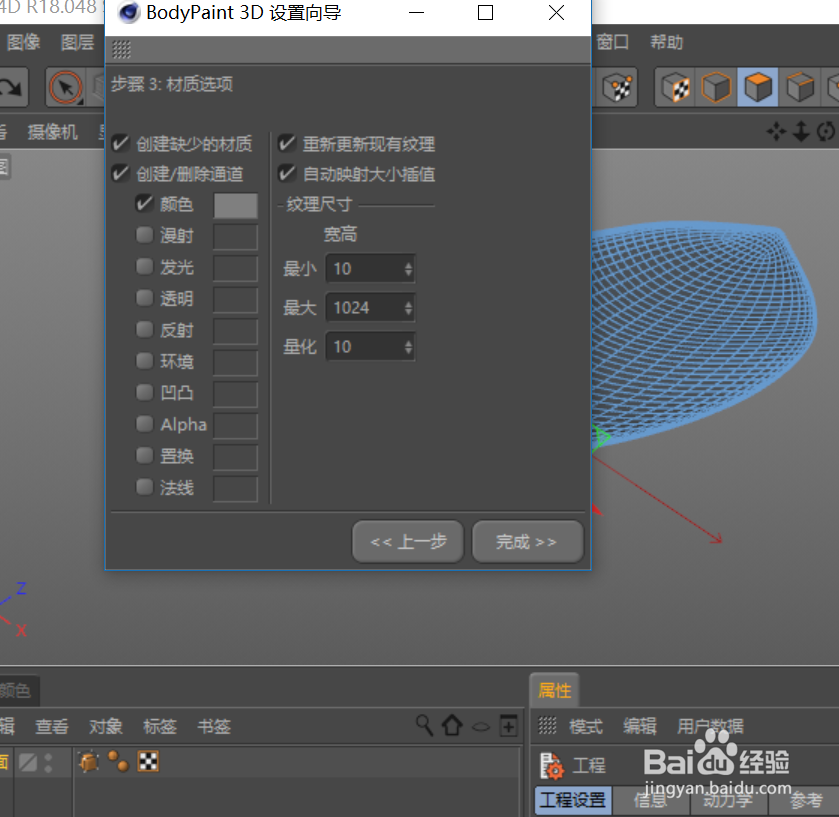Click the 完成 >> button
This screenshot has height=817, width=839.
click(x=528, y=541)
